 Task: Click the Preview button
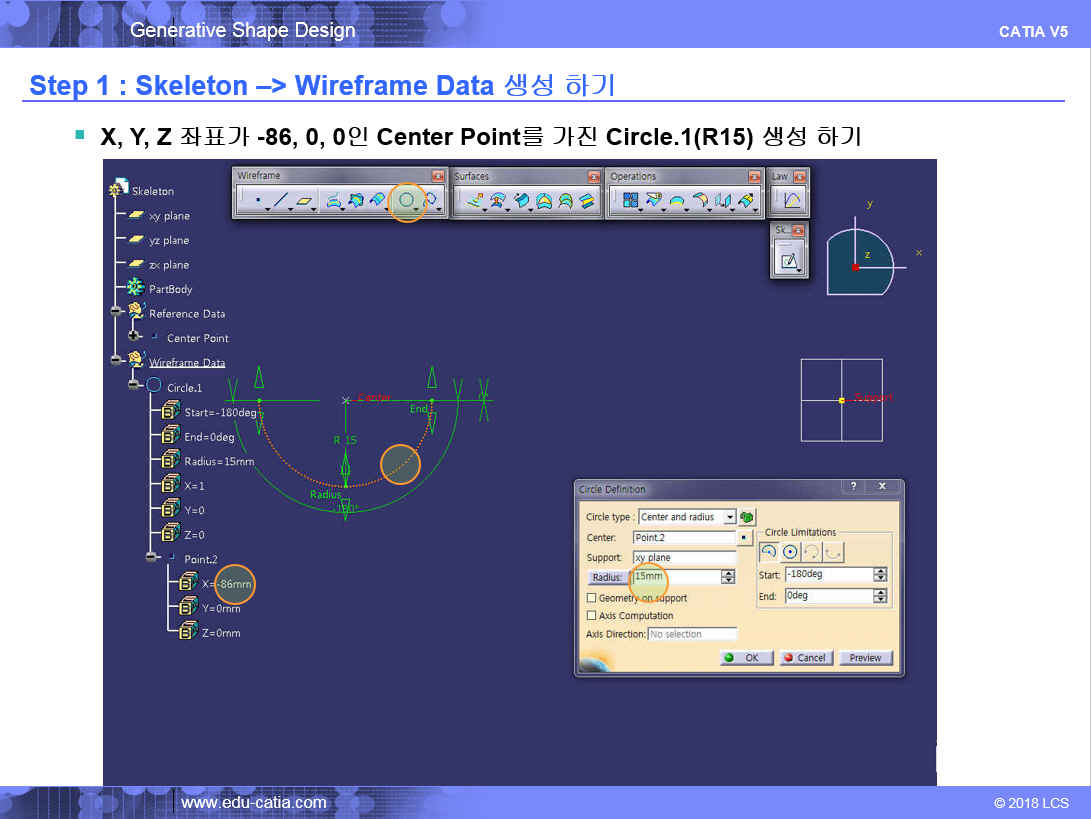(865, 658)
